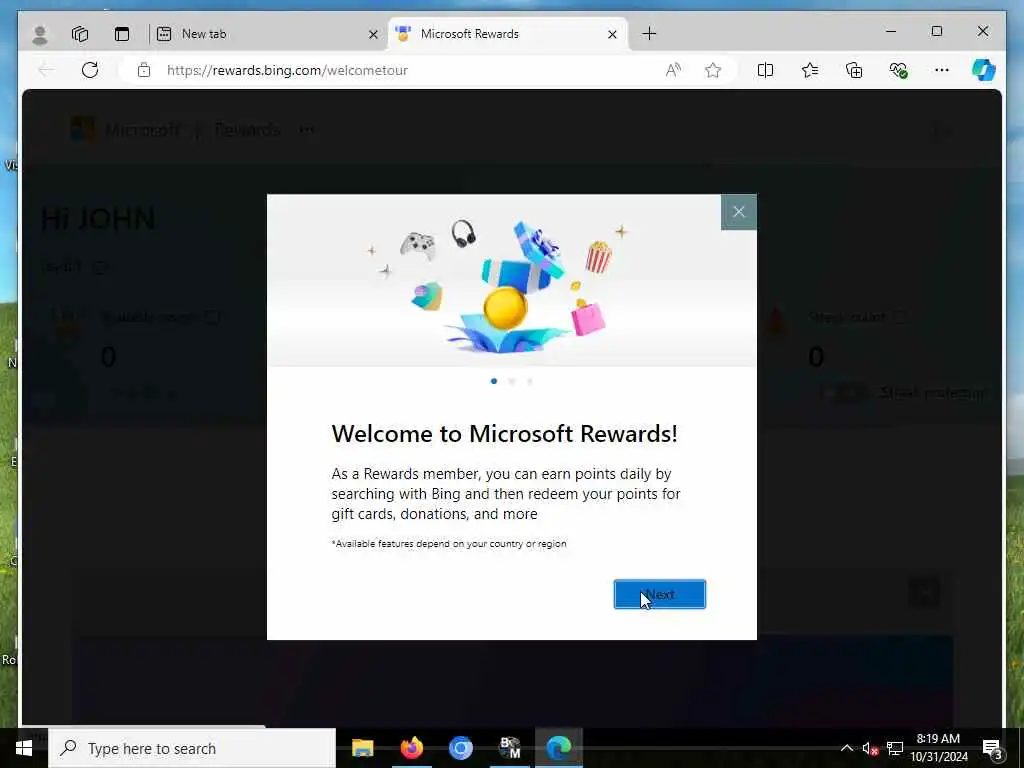View site information lock icon
Screen dimensions: 1024x768
coord(144,70)
